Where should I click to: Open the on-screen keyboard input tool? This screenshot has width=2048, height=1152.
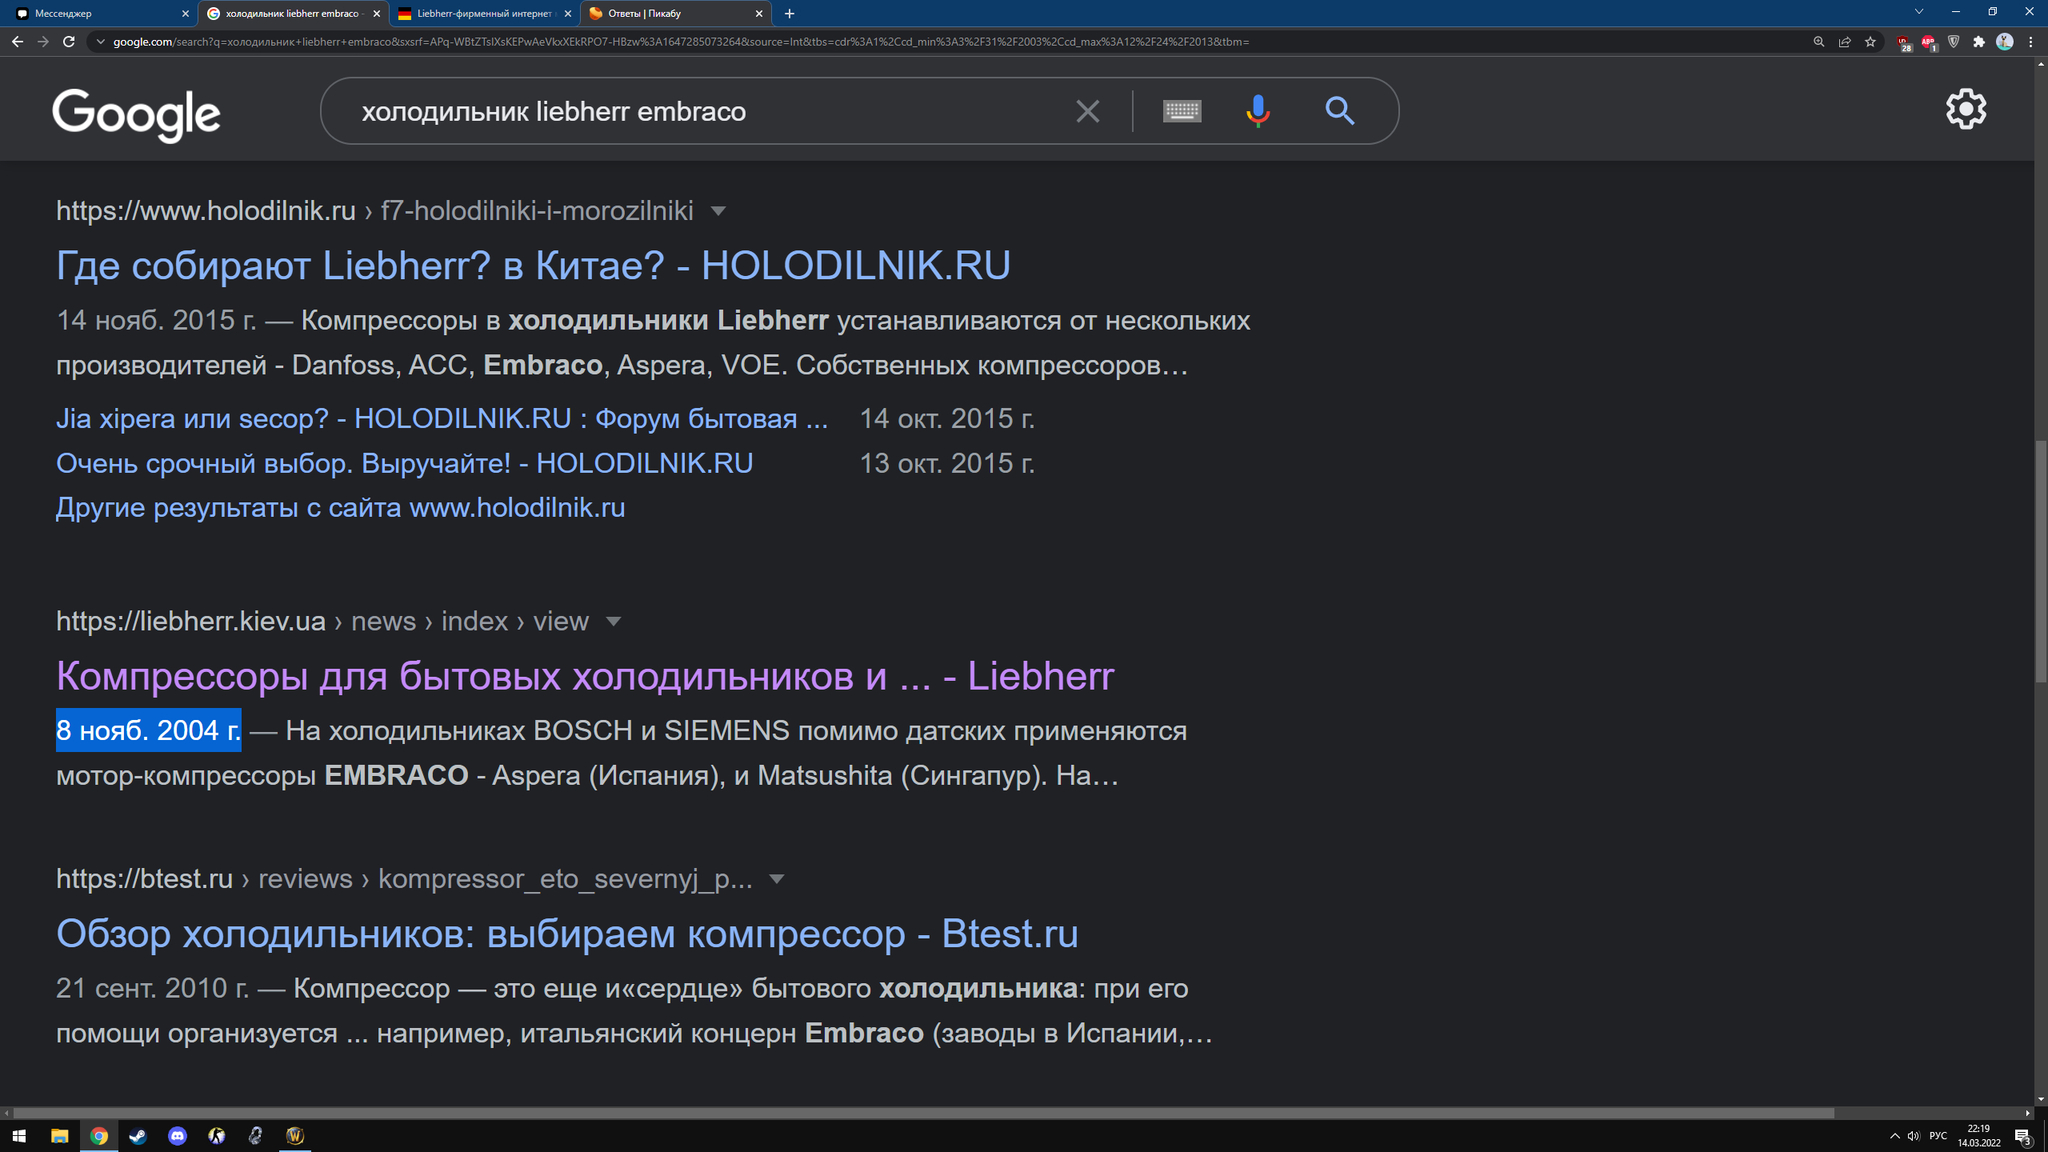pyautogui.click(x=1182, y=111)
